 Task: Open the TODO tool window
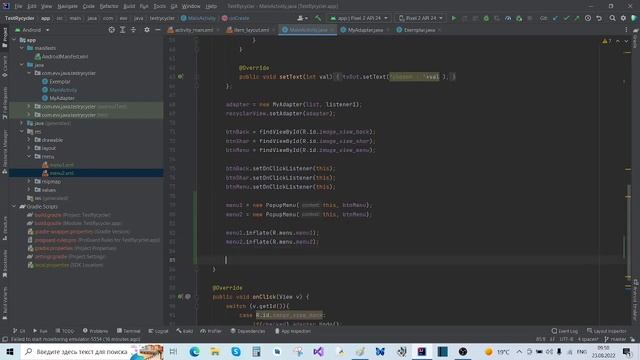click(x=65, y=331)
